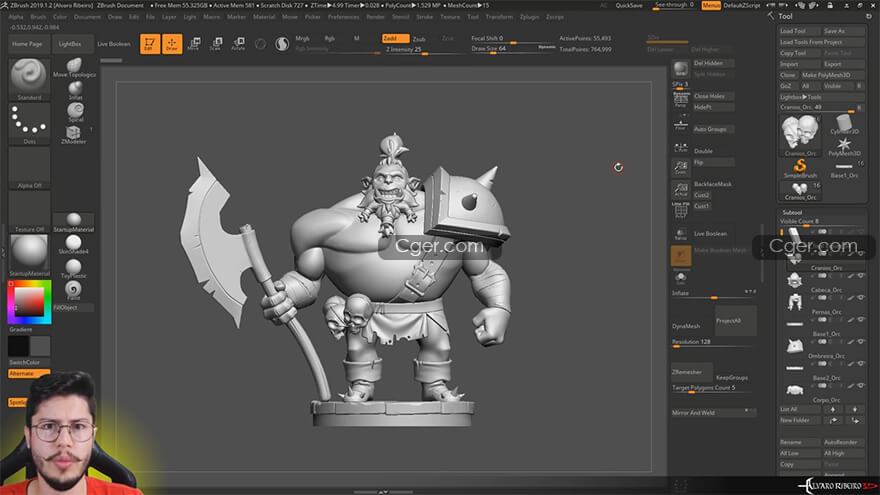
Task: Click the L.Sym local symmetry icon
Action: click(680, 147)
